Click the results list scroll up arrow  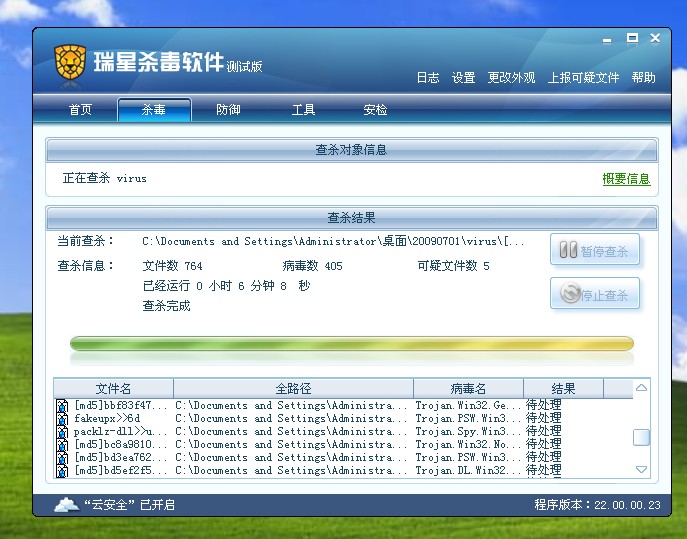[x=641, y=388]
